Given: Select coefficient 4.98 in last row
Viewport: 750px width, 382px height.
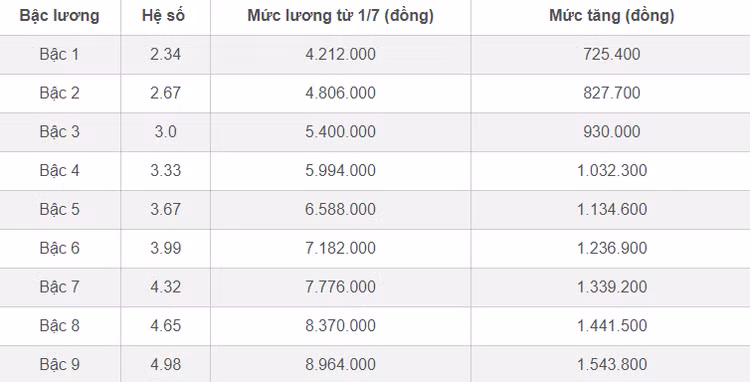Looking at the screenshot, I should [165, 364].
